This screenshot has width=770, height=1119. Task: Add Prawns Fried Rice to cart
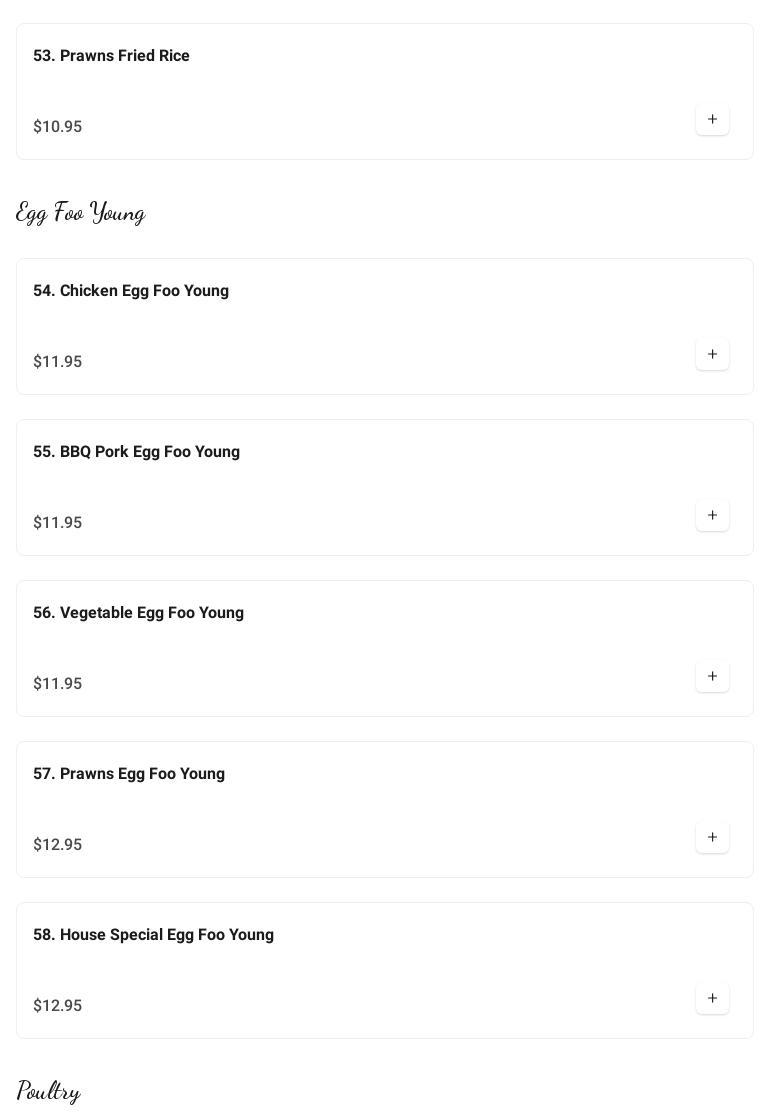(x=712, y=120)
